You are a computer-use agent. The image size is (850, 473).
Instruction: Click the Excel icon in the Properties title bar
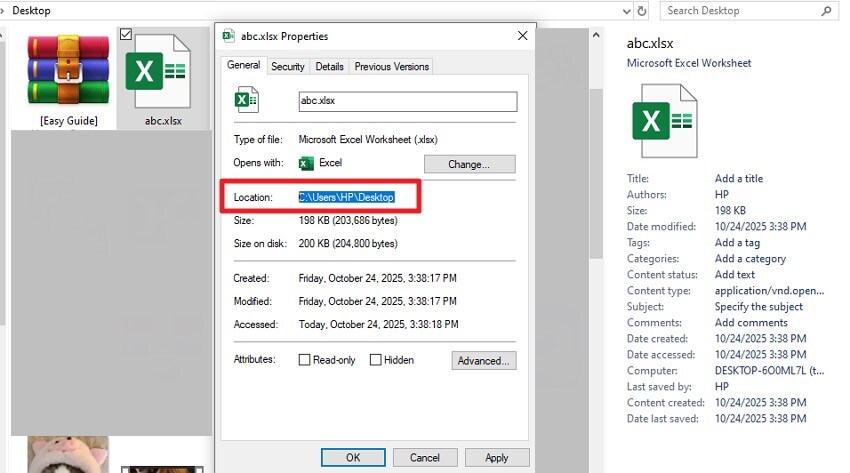[229, 36]
